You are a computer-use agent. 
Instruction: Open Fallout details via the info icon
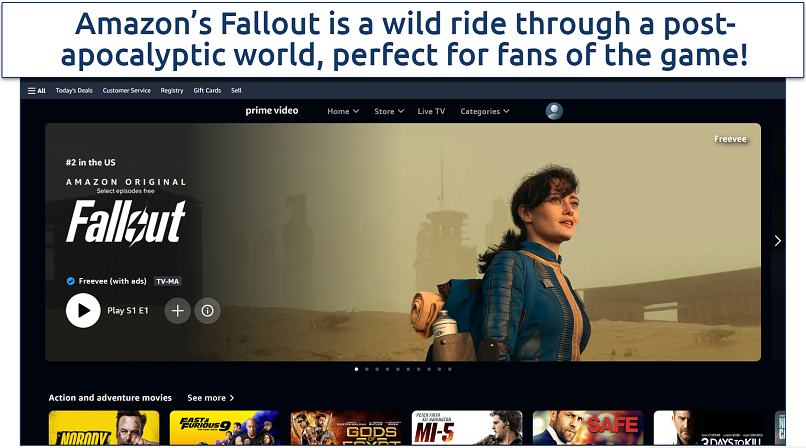coord(208,310)
